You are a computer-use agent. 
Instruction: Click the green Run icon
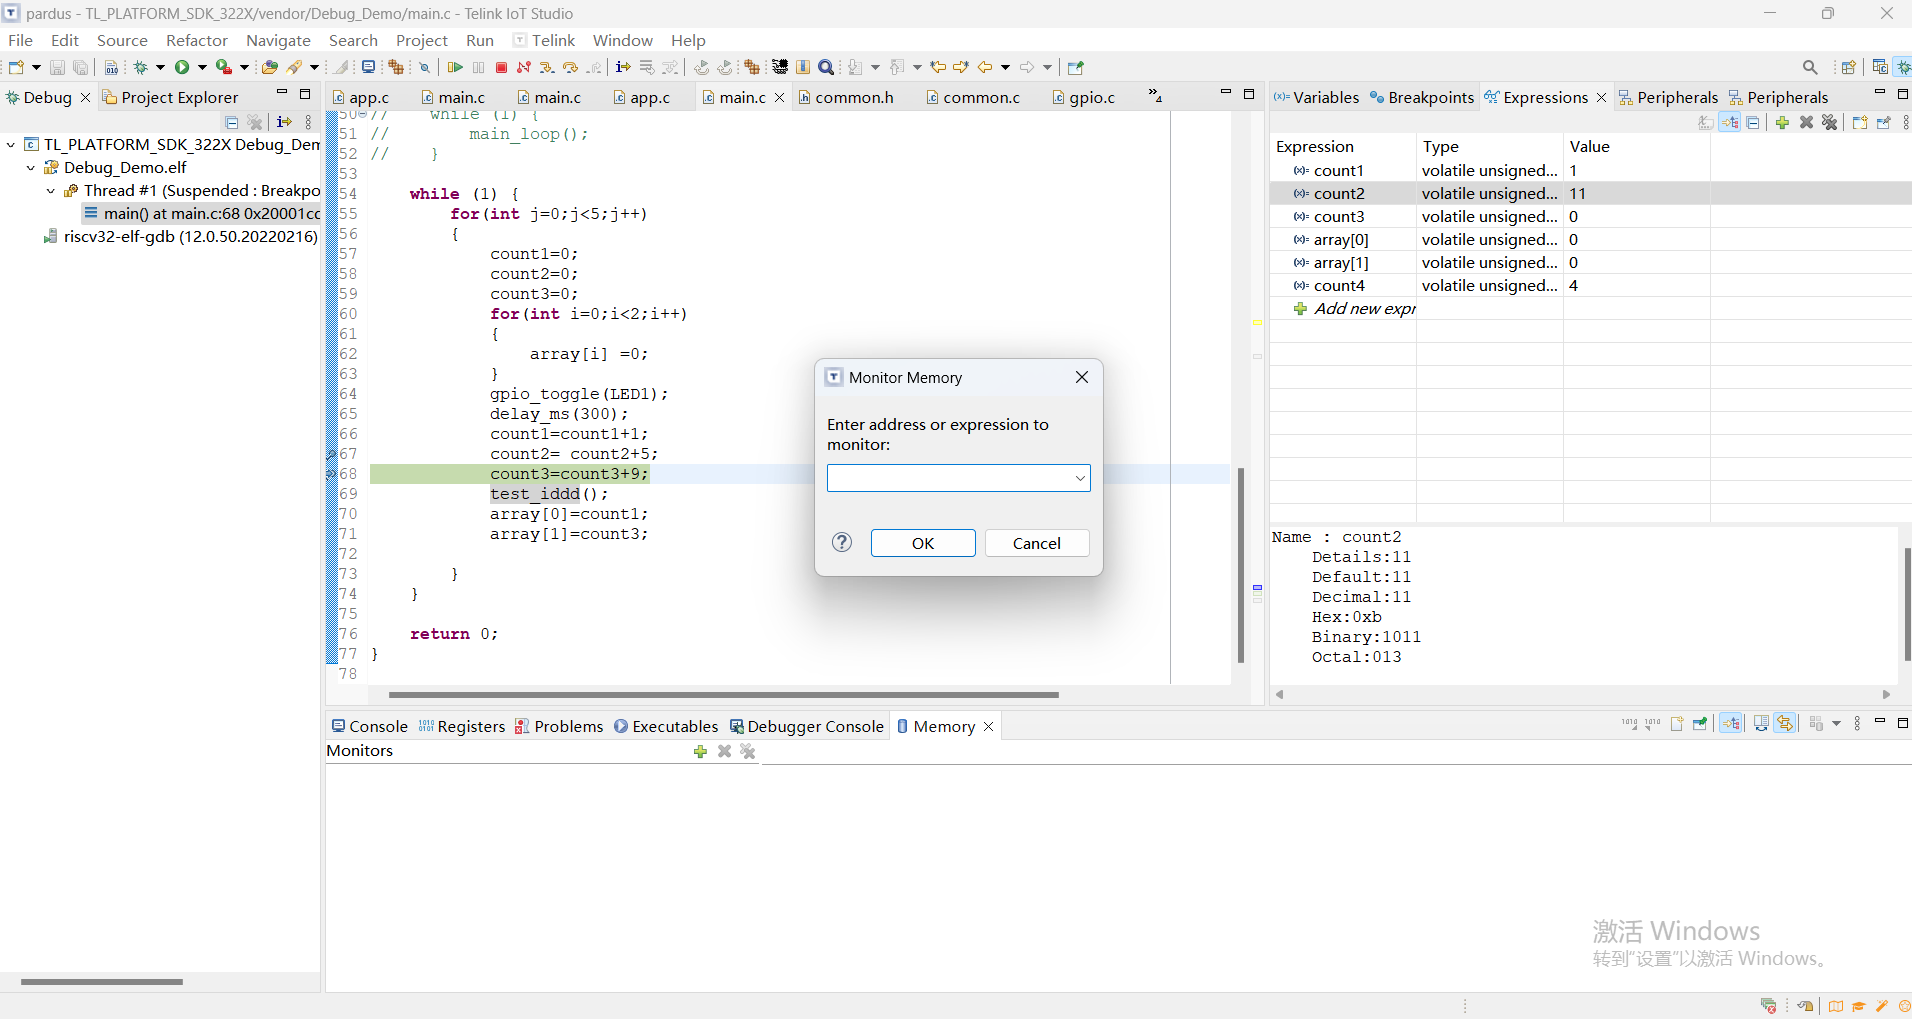182,67
